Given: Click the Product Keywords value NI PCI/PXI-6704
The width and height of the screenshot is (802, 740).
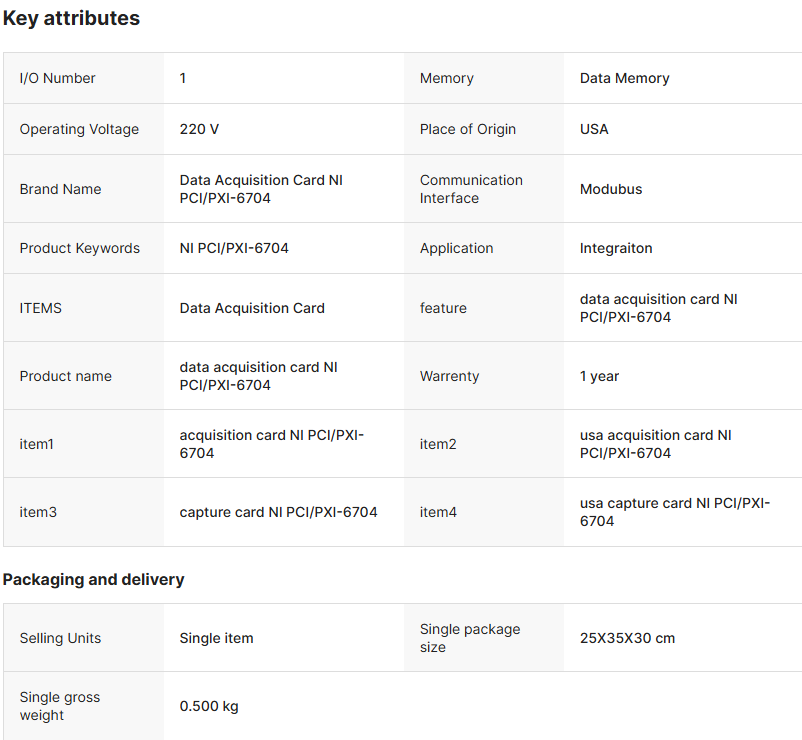Looking at the screenshot, I should (234, 248).
